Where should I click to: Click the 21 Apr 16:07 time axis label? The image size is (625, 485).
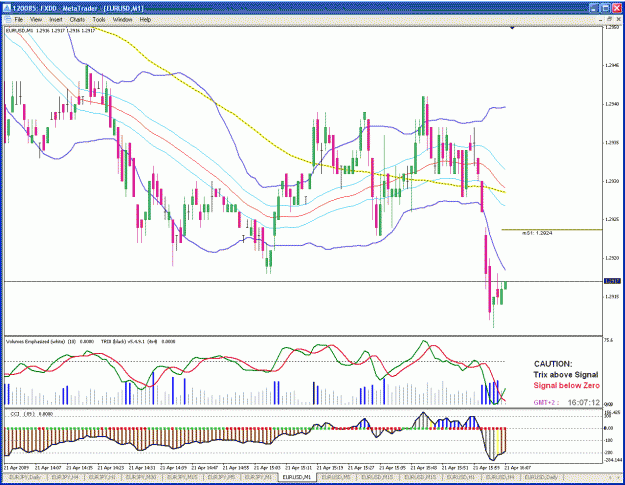click(518, 467)
